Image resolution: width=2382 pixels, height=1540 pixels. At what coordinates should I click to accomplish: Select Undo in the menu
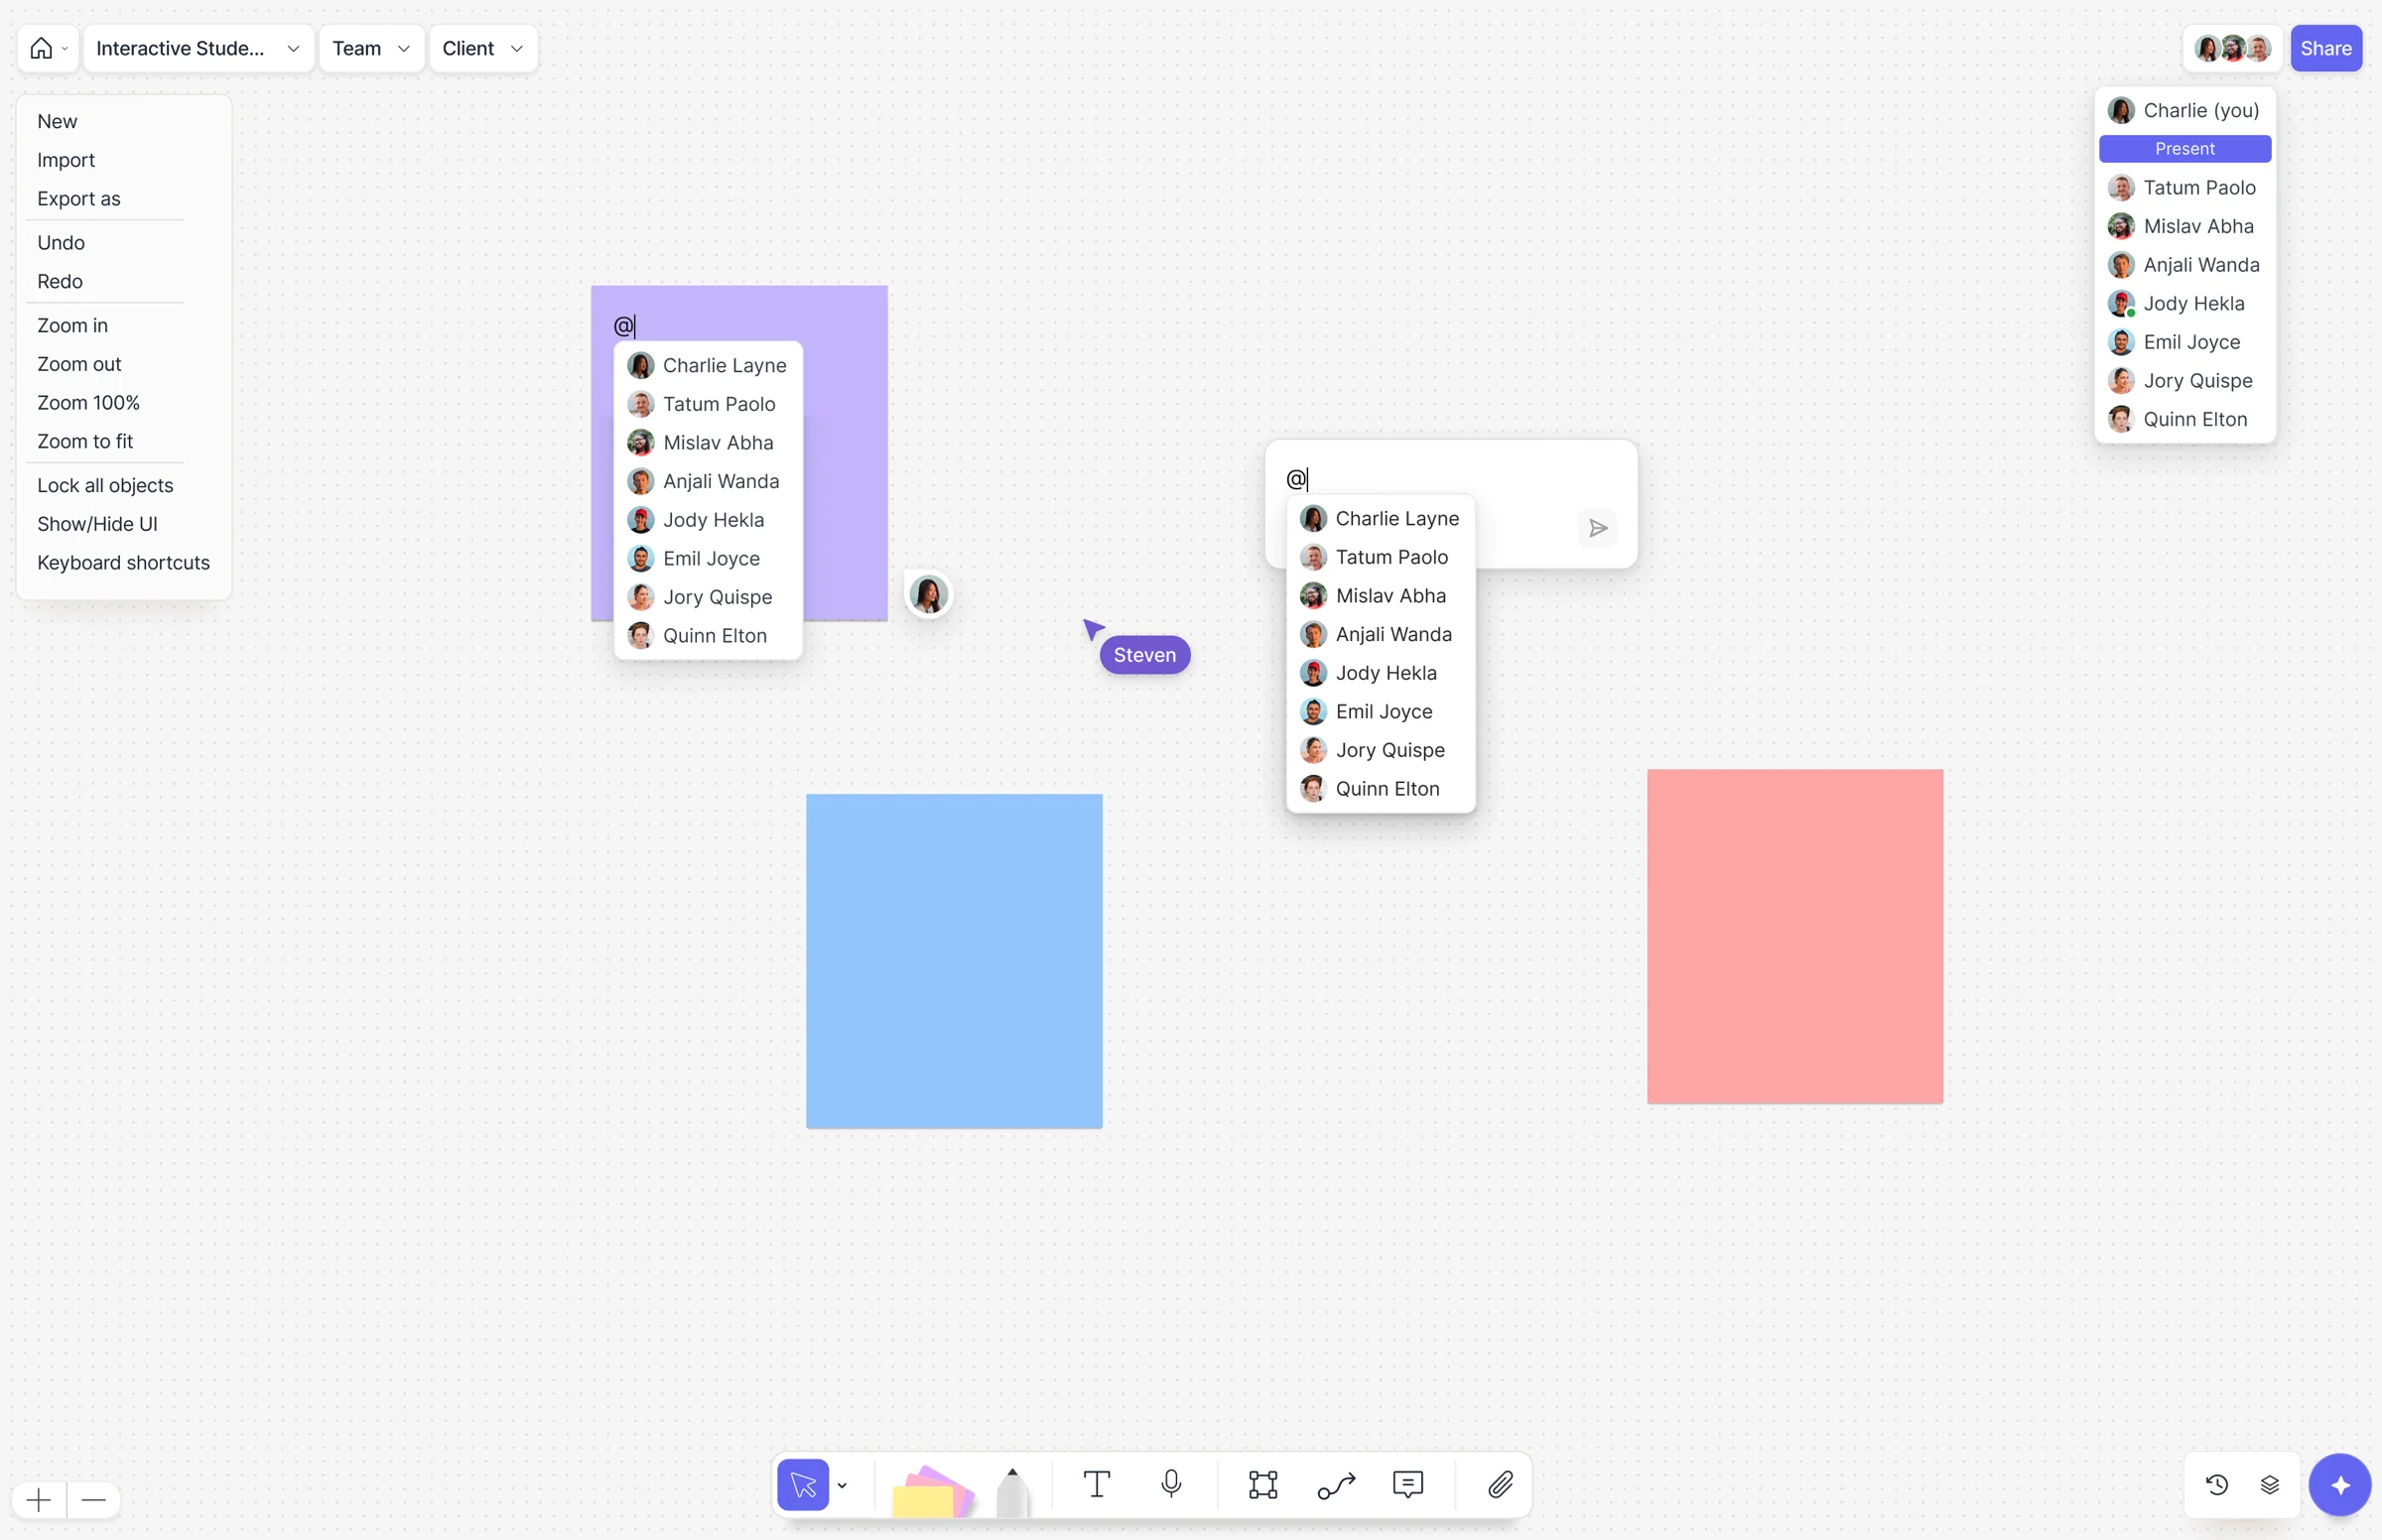point(61,242)
